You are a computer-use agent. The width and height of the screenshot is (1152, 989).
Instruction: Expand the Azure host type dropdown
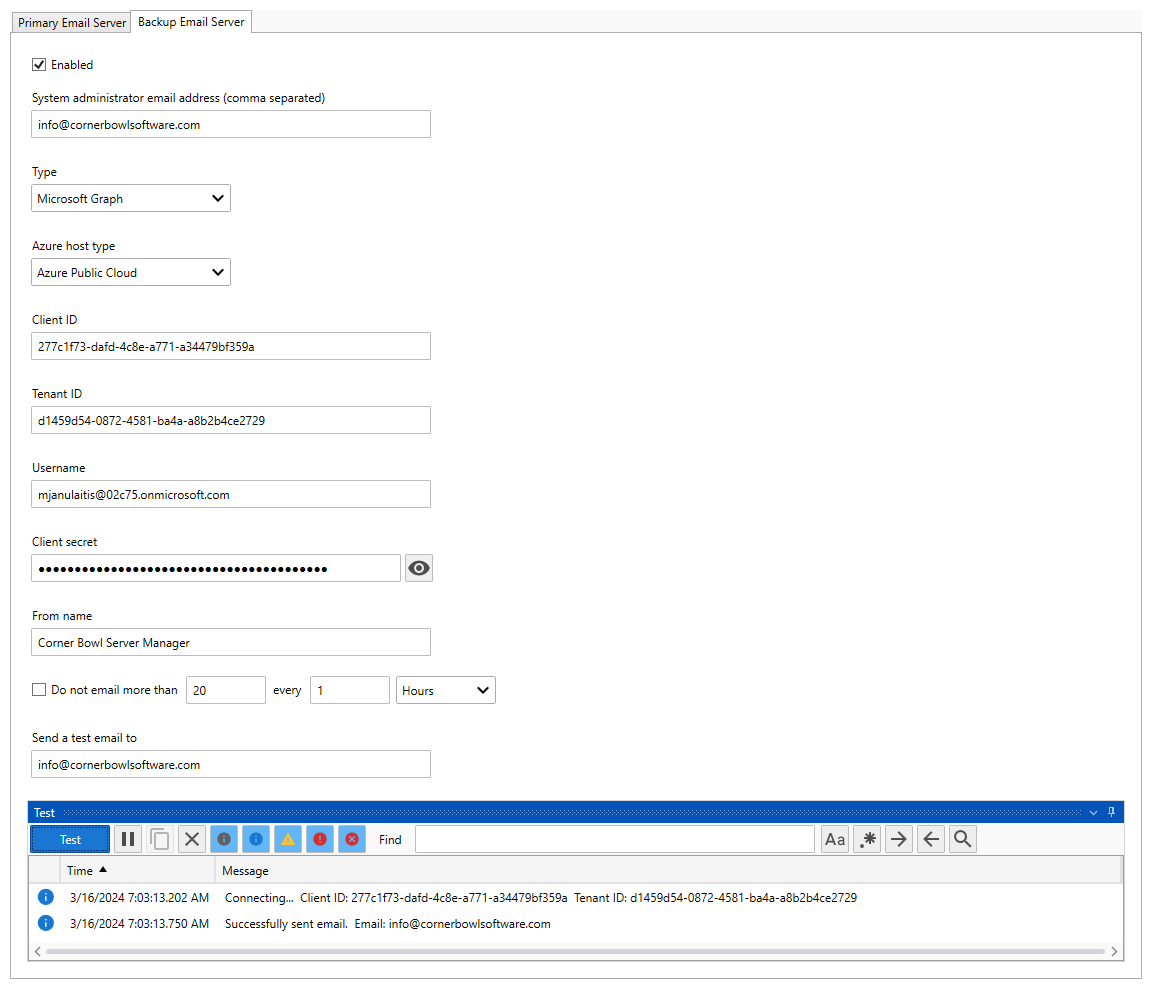pos(131,272)
